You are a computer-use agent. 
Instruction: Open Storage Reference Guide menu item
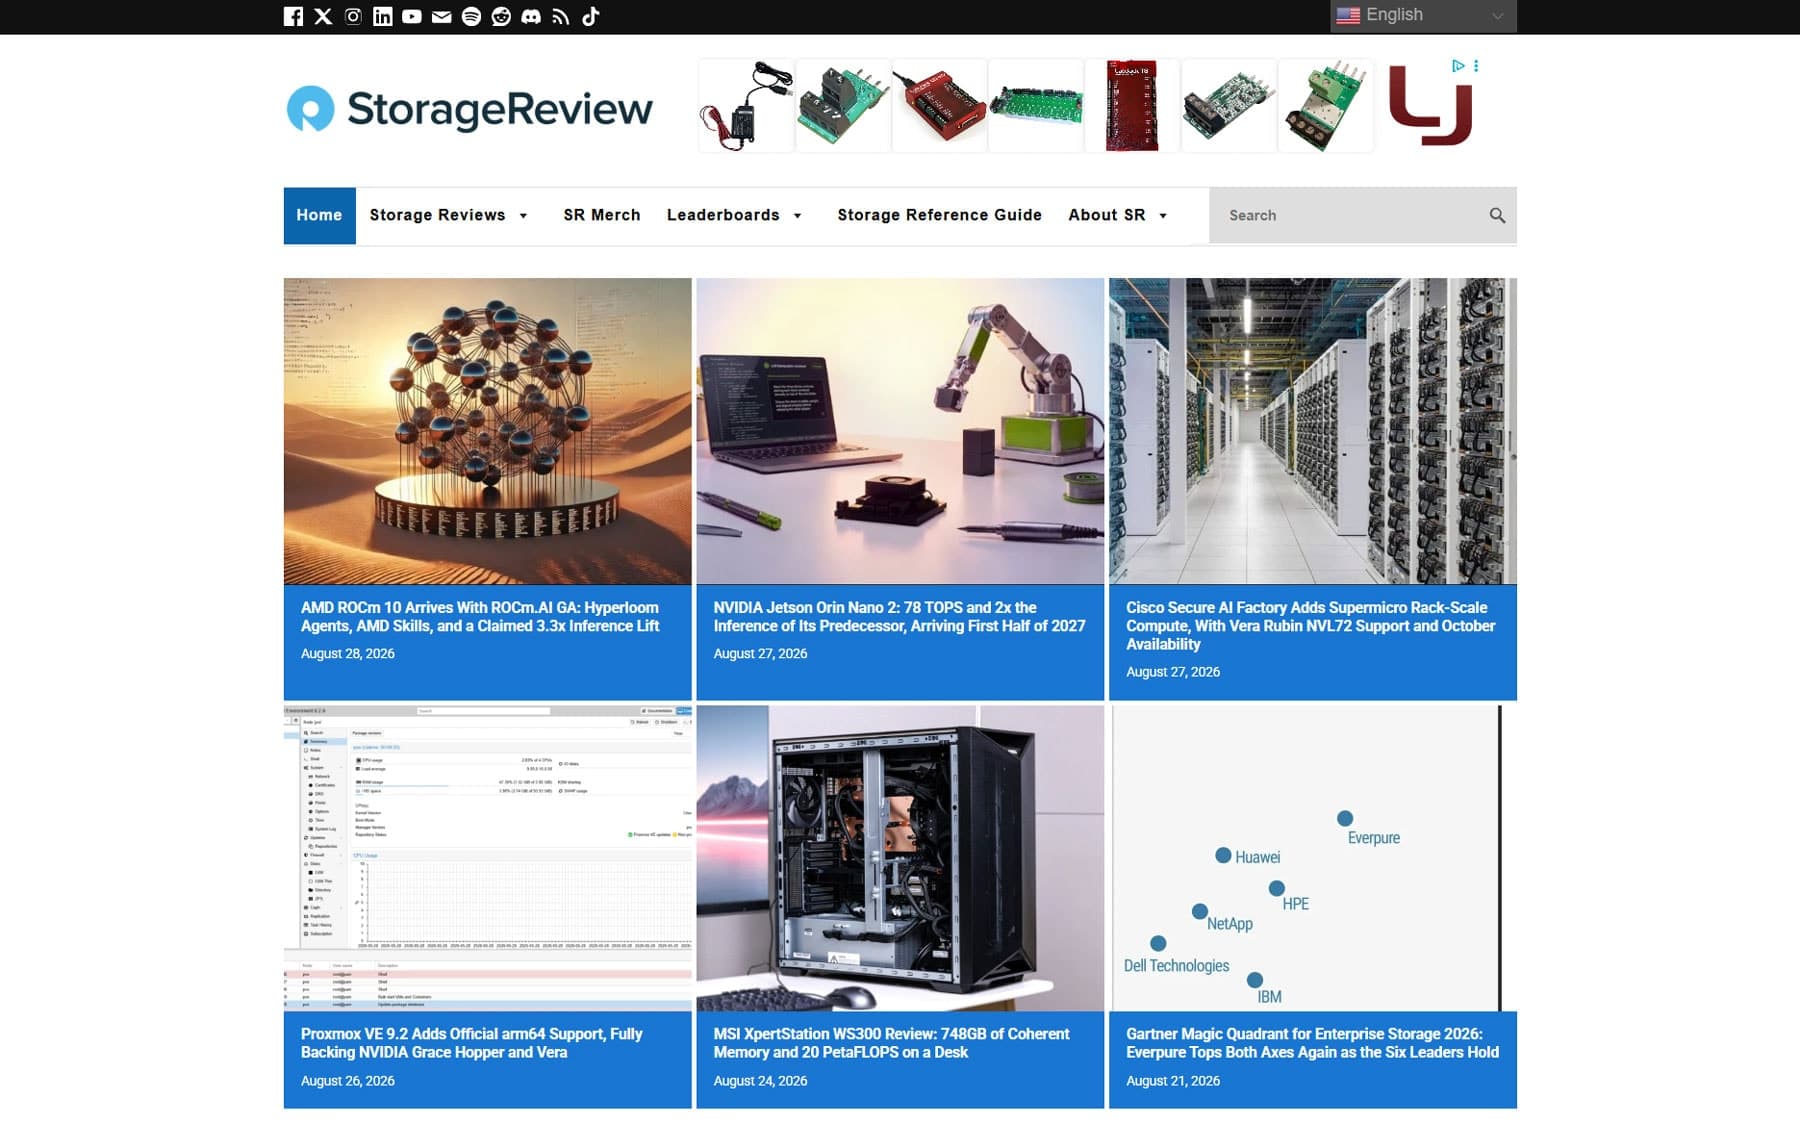click(940, 215)
